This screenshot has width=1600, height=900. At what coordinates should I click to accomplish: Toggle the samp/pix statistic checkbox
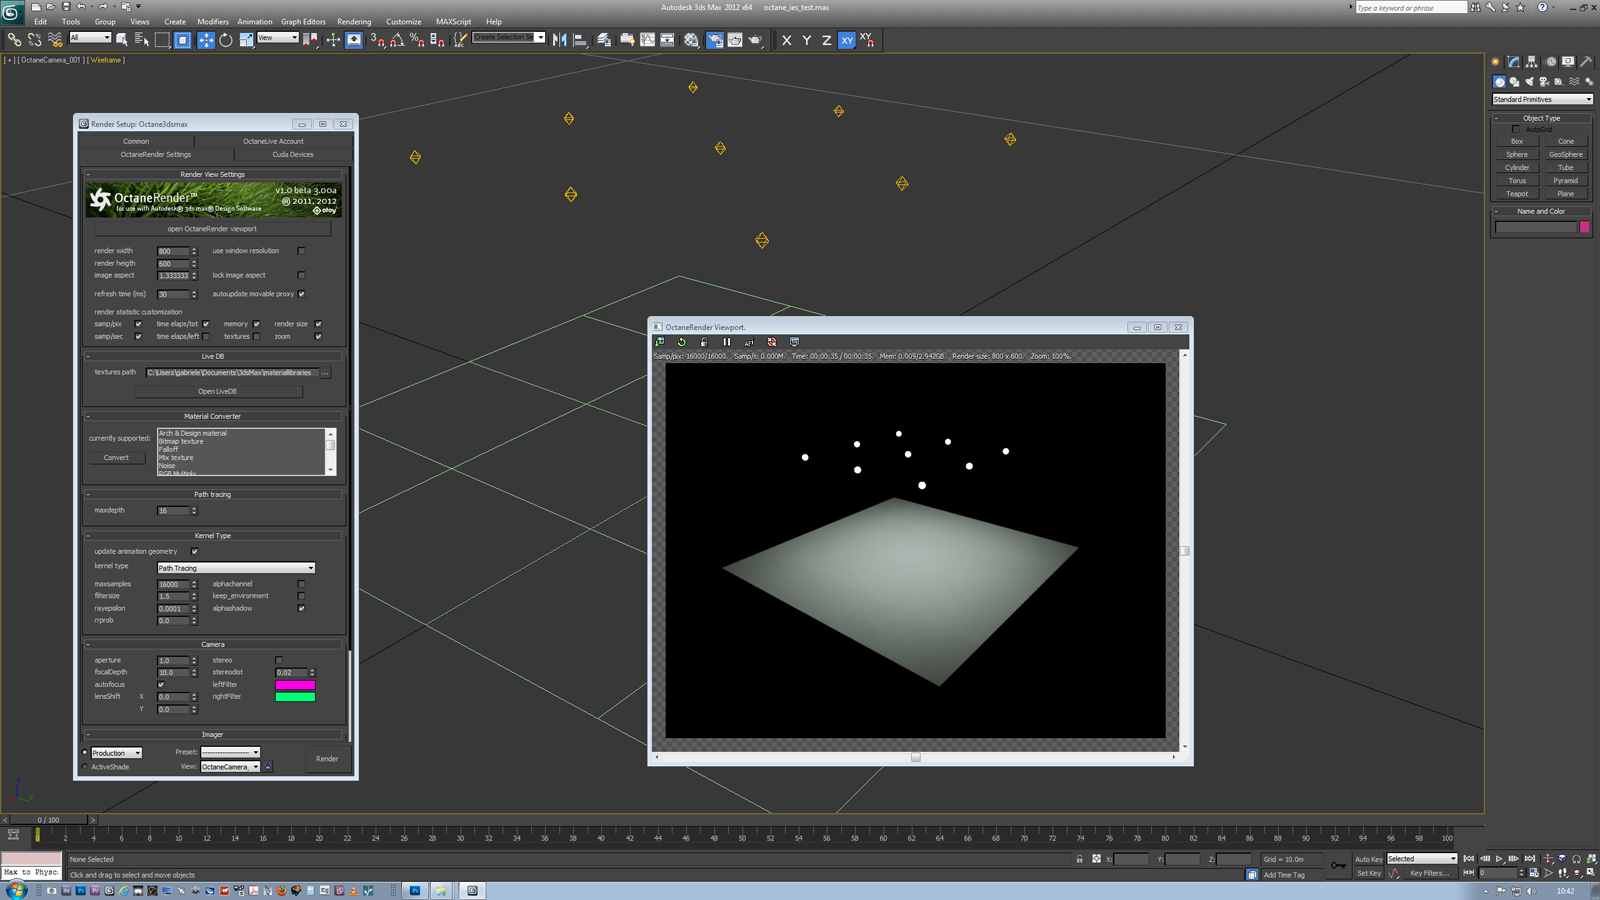138,324
